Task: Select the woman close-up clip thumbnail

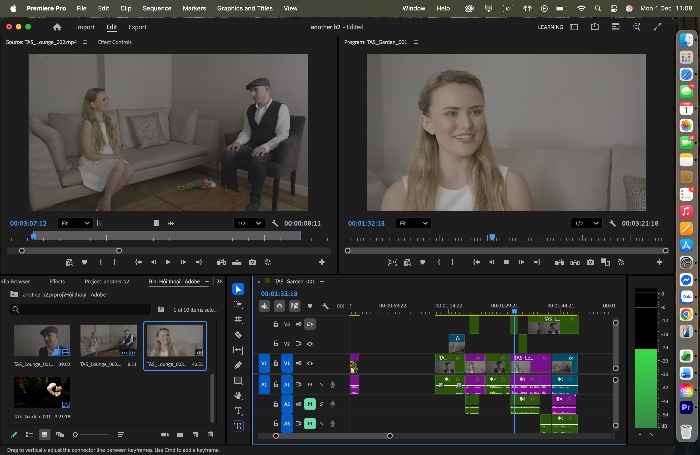Action: pyautogui.click(x=175, y=340)
